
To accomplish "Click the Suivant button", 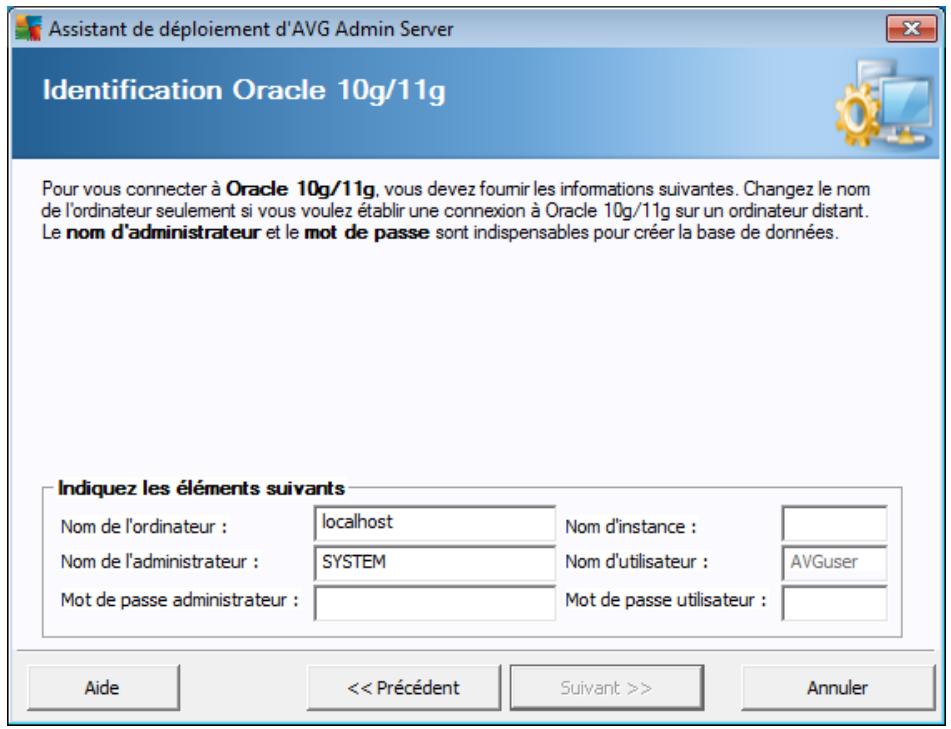I will (x=607, y=688).
